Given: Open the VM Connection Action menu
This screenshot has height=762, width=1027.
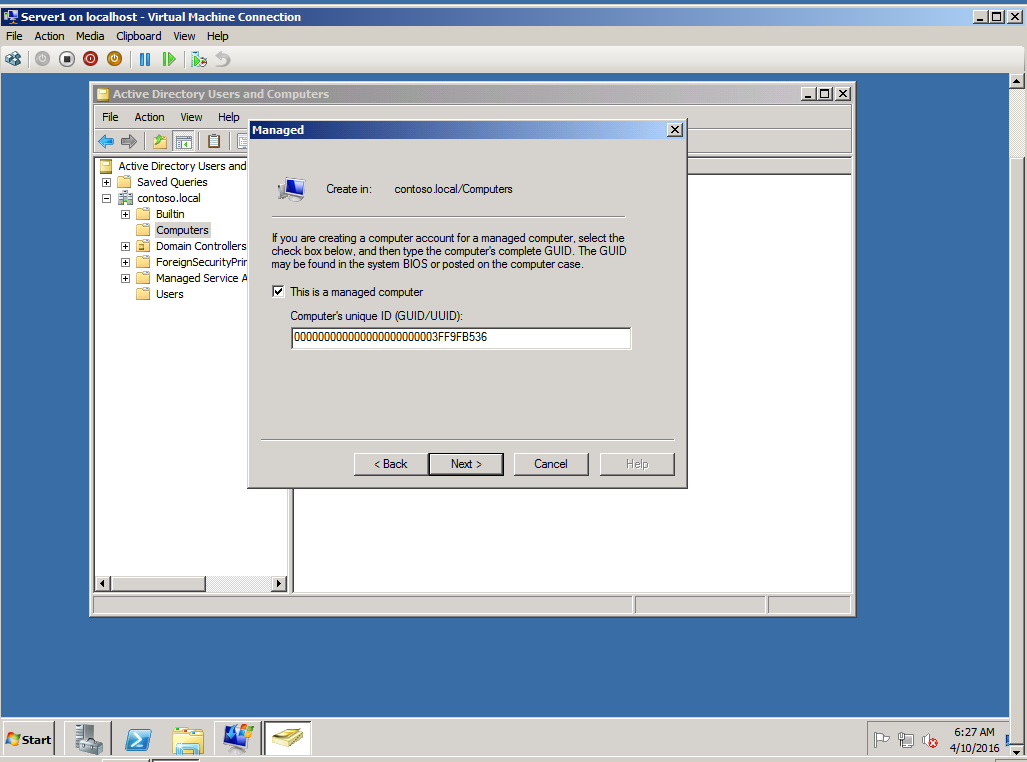Looking at the screenshot, I should tap(49, 36).
